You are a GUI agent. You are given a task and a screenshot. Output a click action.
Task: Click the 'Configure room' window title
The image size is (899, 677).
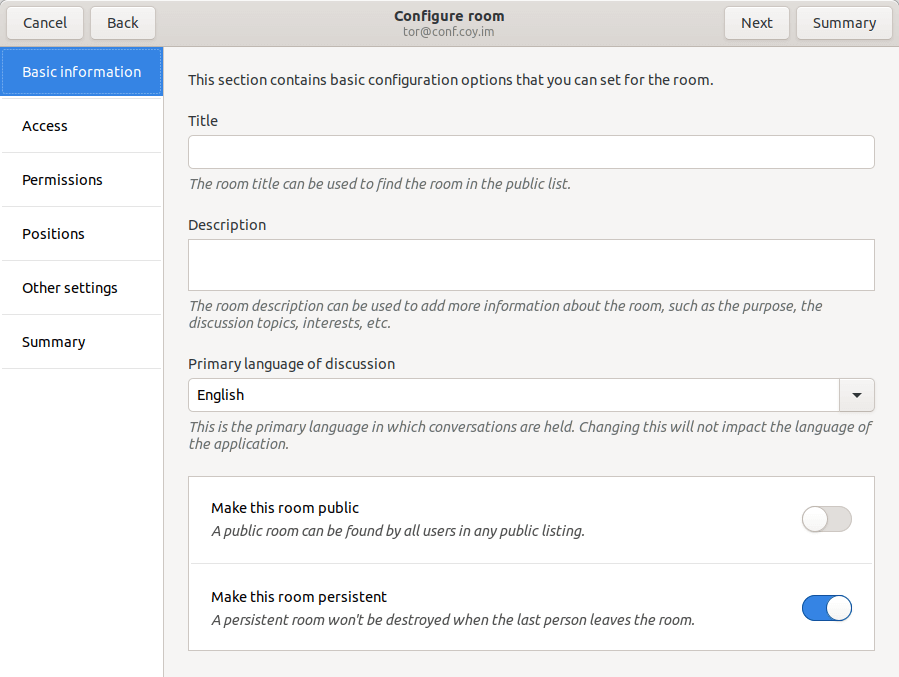449,16
